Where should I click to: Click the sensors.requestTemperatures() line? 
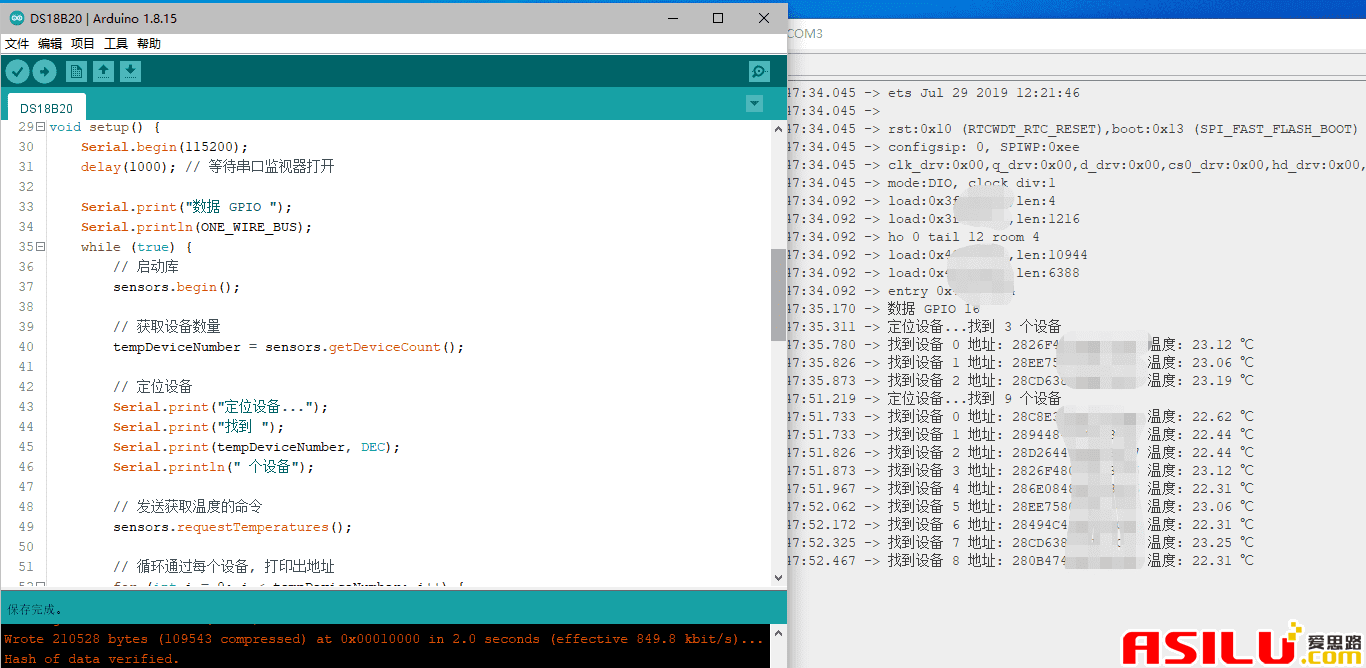coord(233,527)
